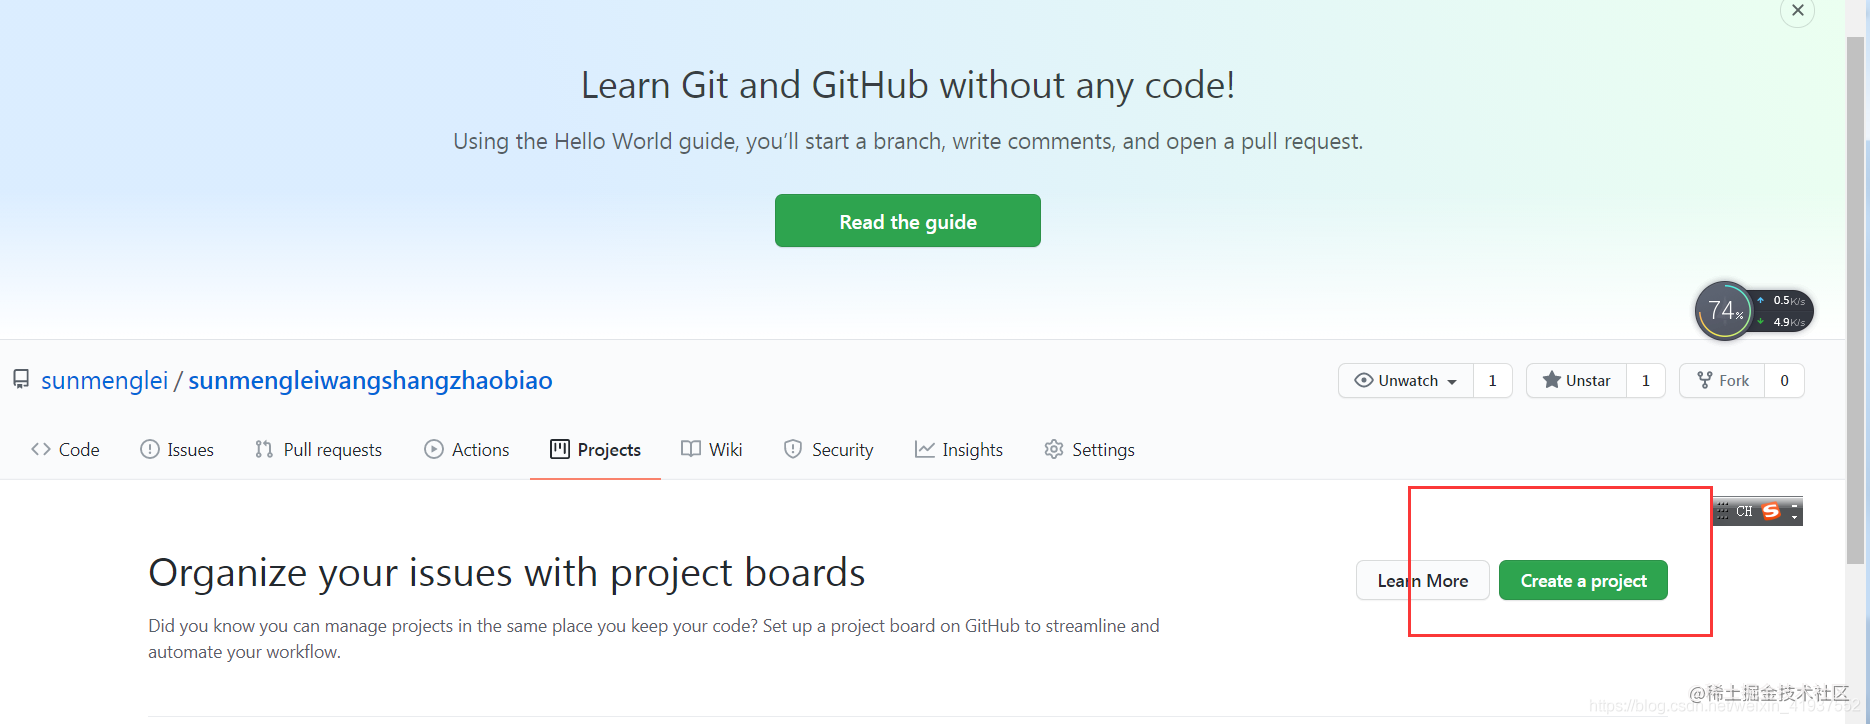Switch to the Projects tab
1870x724 pixels.
coord(595,450)
